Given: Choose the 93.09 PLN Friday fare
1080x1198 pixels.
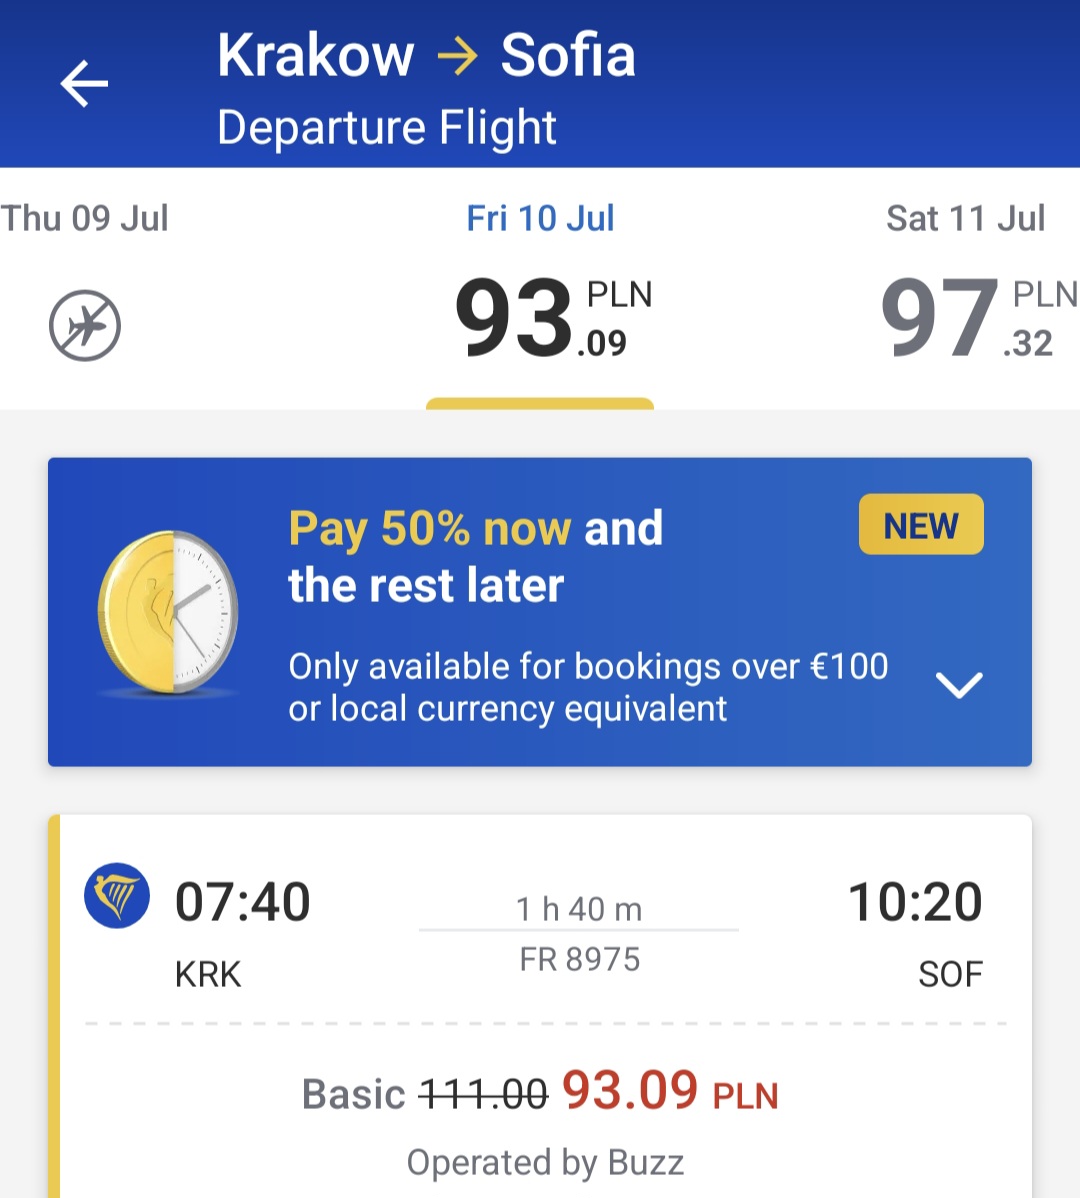Looking at the screenshot, I should pos(554,317).
